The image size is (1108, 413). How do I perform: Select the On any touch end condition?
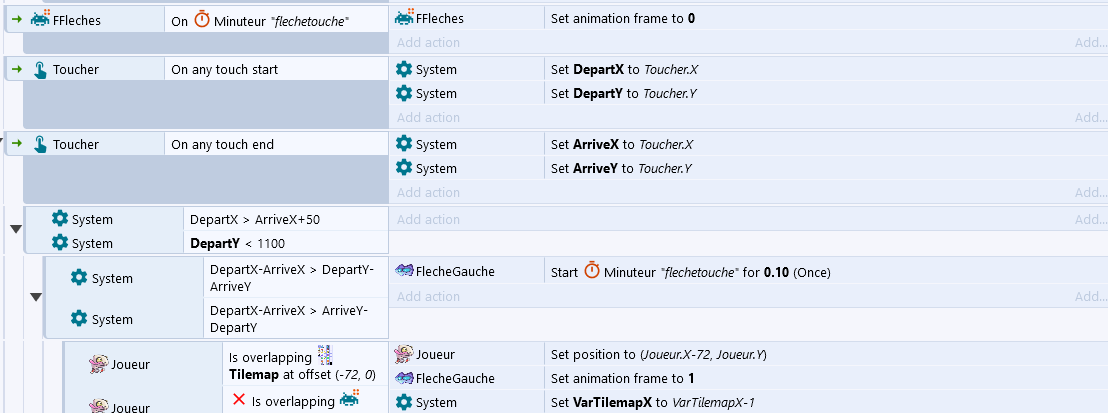point(223,144)
